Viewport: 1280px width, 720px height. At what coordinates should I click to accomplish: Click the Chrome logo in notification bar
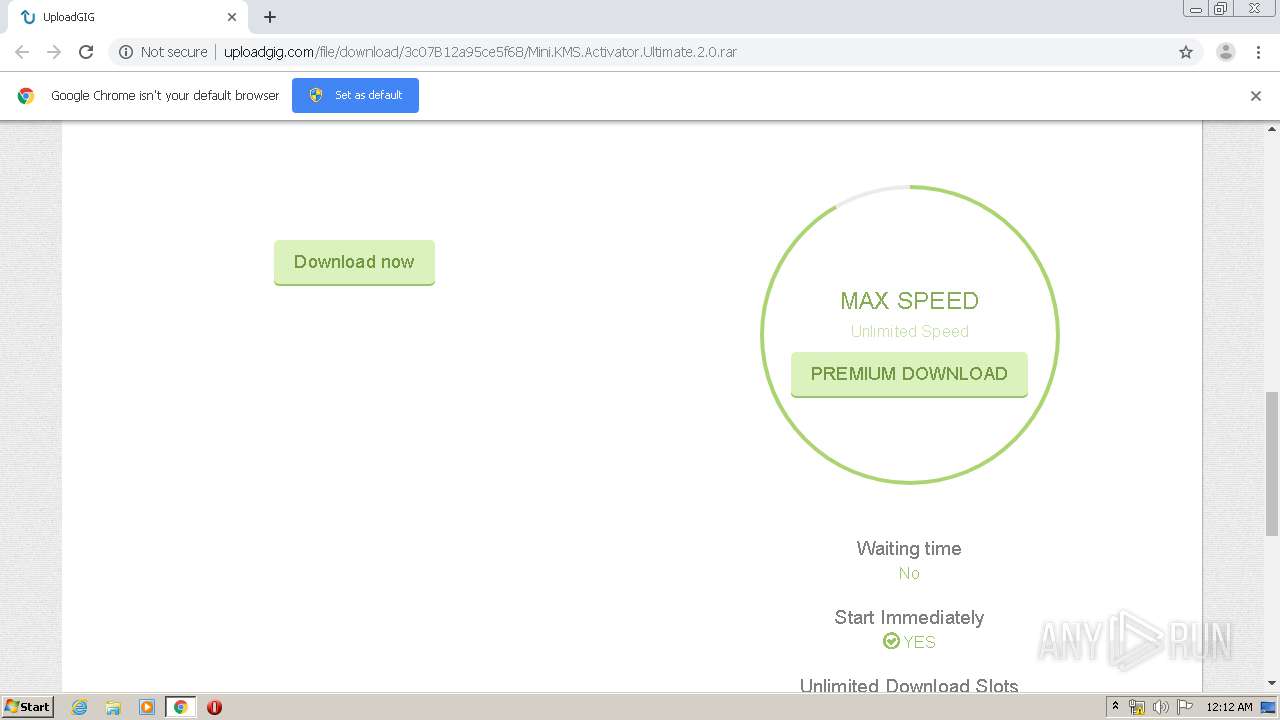[26, 96]
